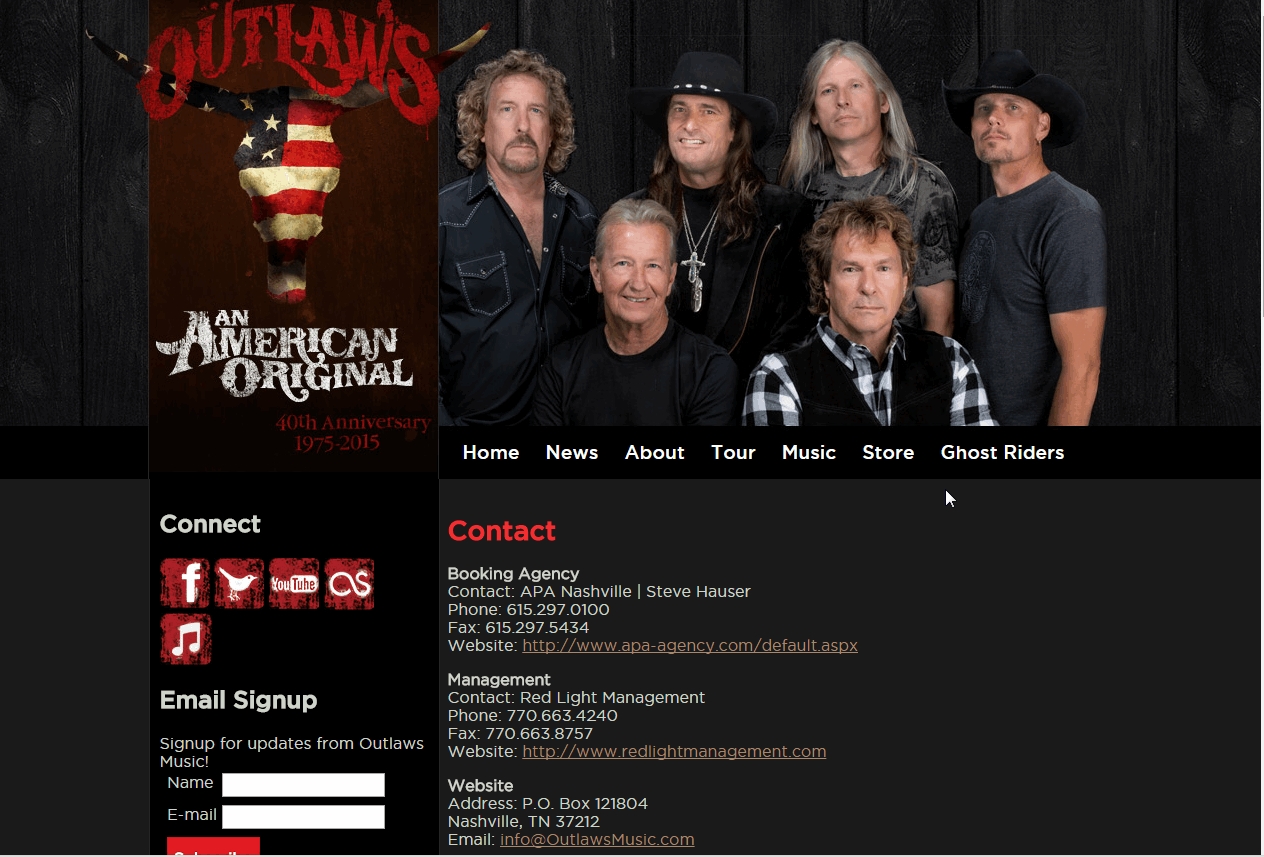The image size is (1264, 857).
Task: Click the info@OutlawsMusic.com email link
Action: [x=597, y=840]
